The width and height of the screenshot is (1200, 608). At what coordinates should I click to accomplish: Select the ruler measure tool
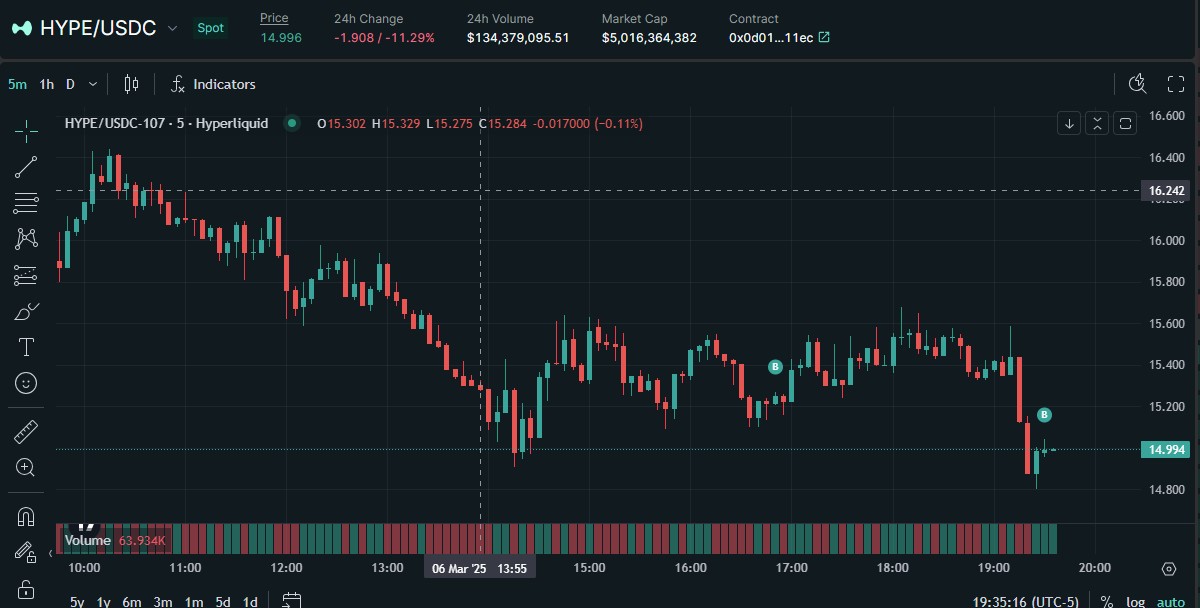click(26, 432)
